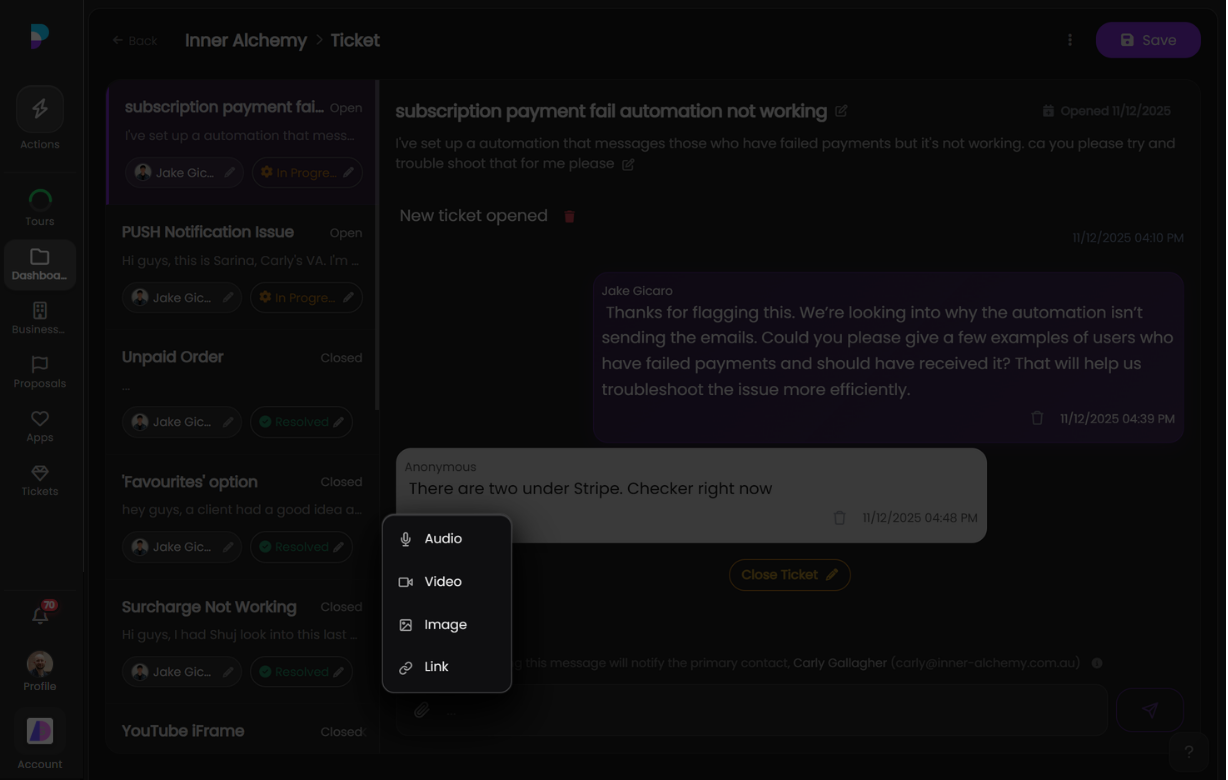Edit the 'In Progress' status of the PUSH Notification ticket
The height and width of the screenshot is (780, 1228).
point(347,297)
